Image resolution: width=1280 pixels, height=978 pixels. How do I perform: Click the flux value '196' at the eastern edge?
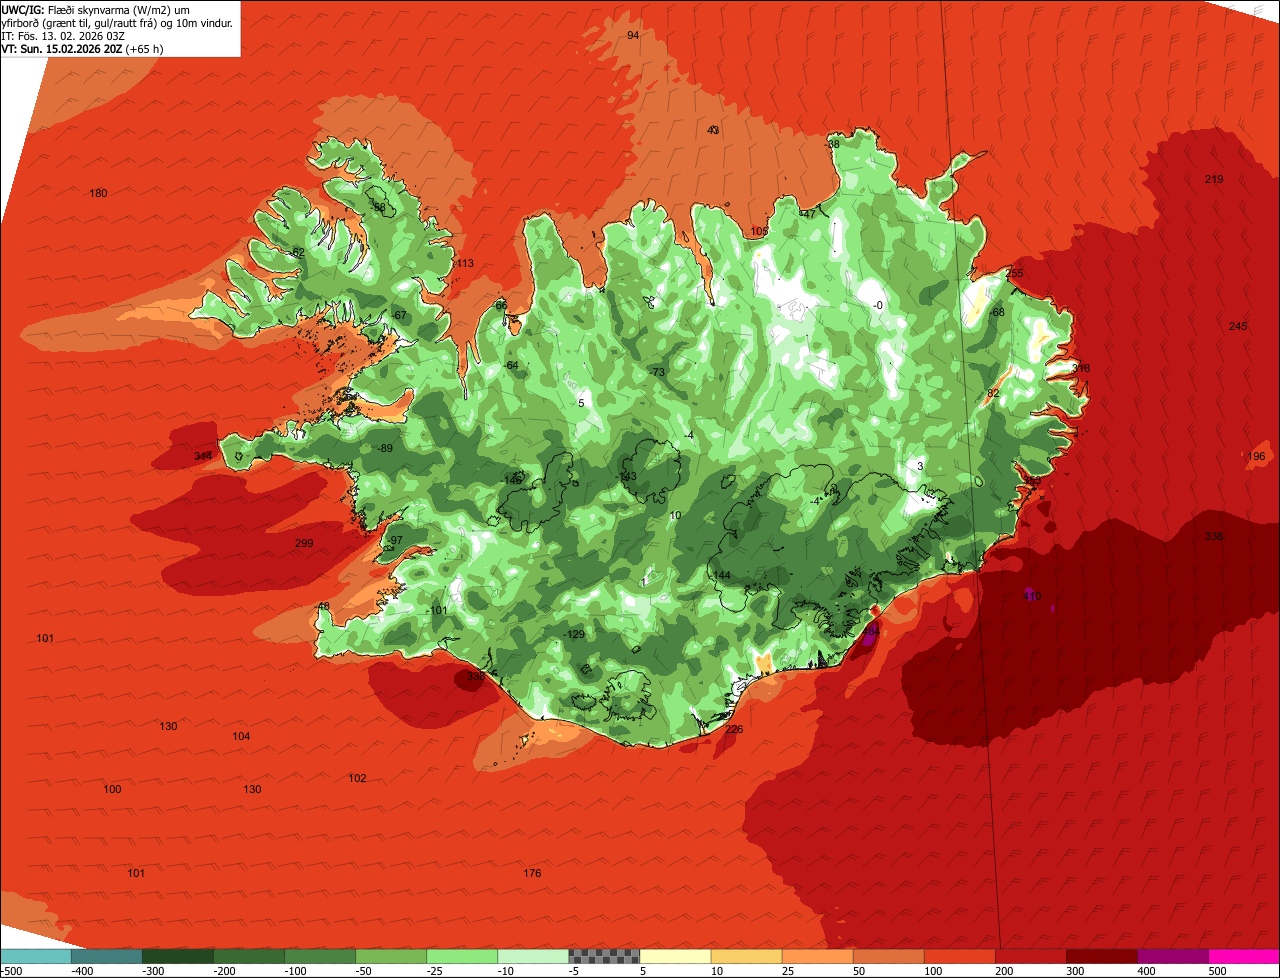1257,457
